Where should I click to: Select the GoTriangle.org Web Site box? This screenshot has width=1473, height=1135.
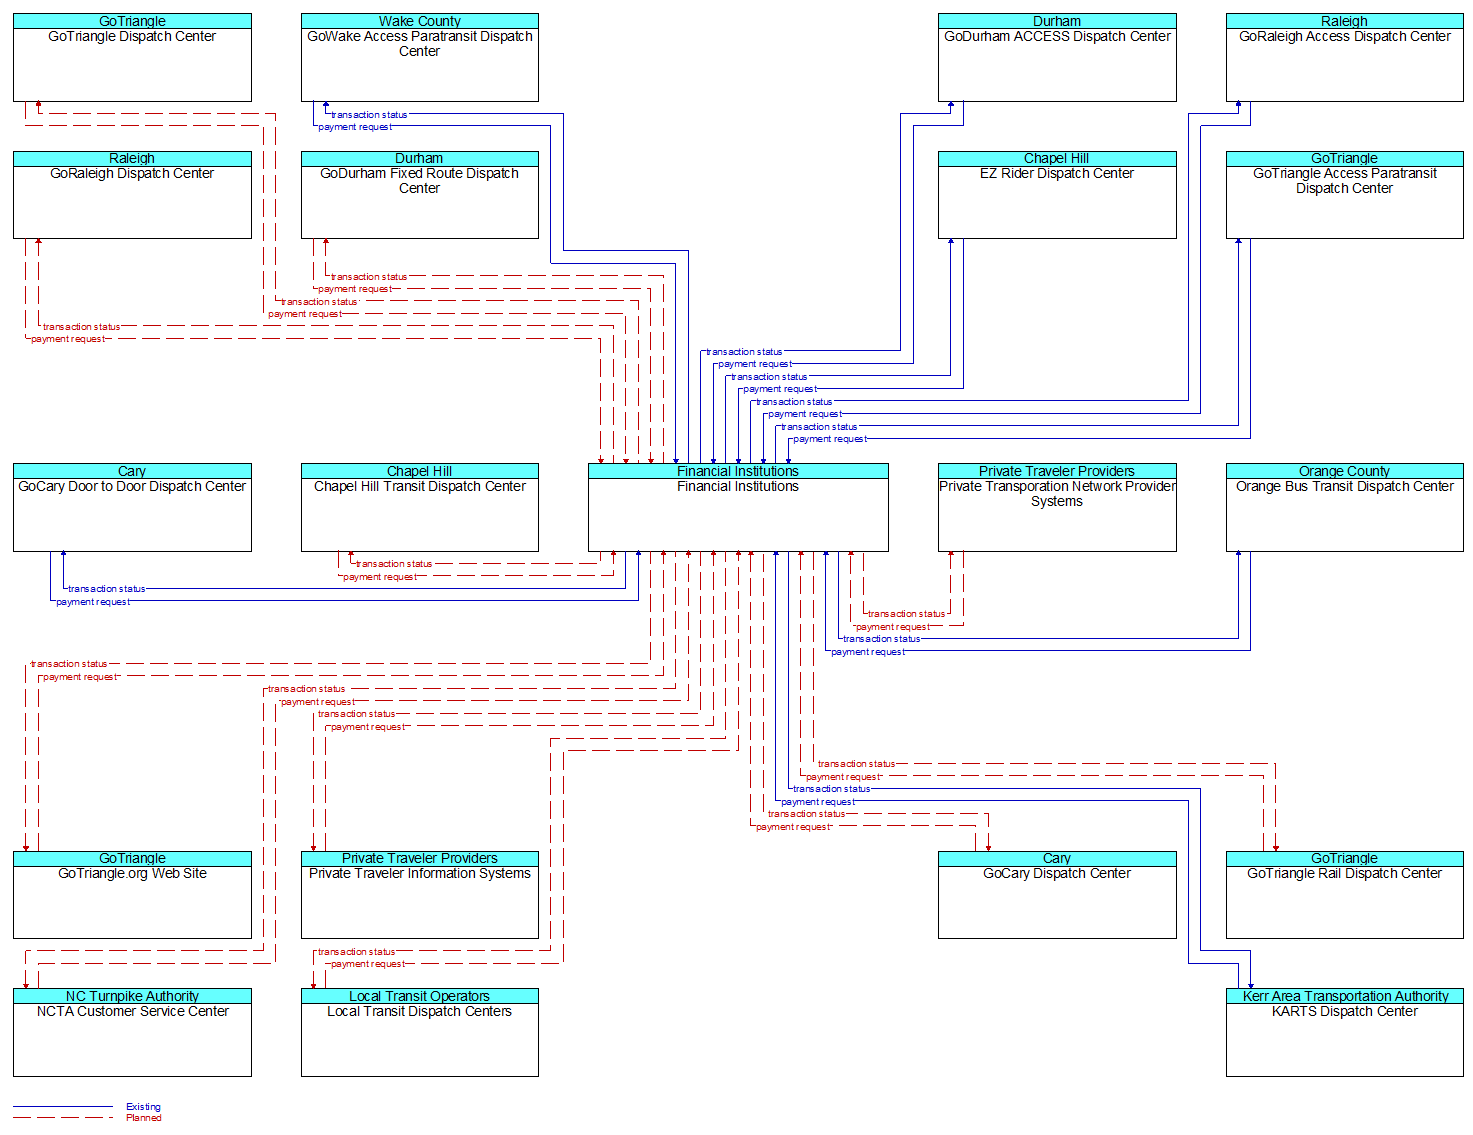click(132, 895)
